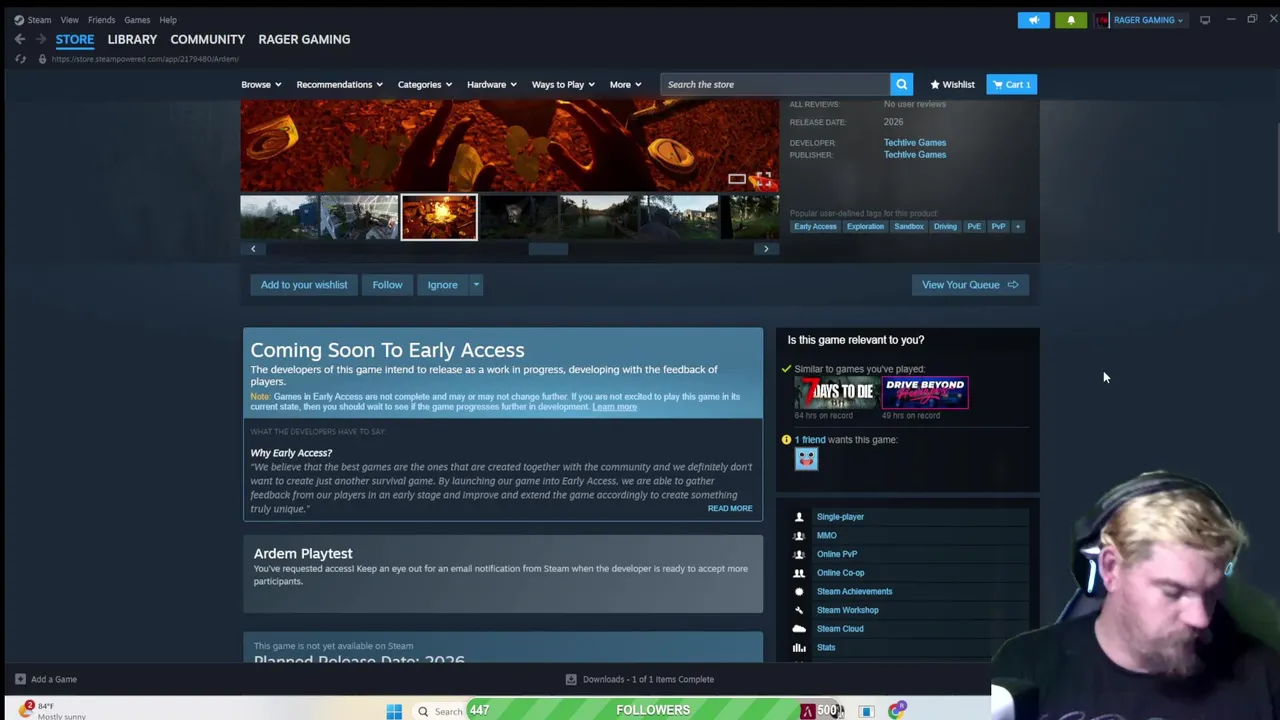Click the Cart icon button

[x=1011, y=84]
